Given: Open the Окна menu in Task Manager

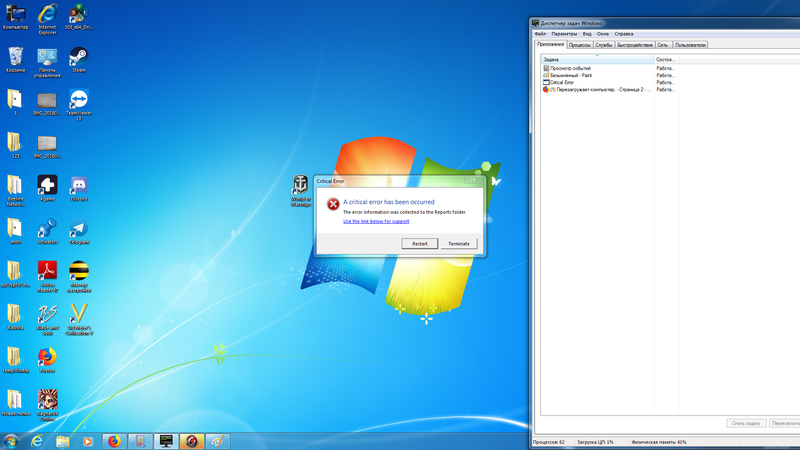Looking at the screenshot, I should click(603, 34).
